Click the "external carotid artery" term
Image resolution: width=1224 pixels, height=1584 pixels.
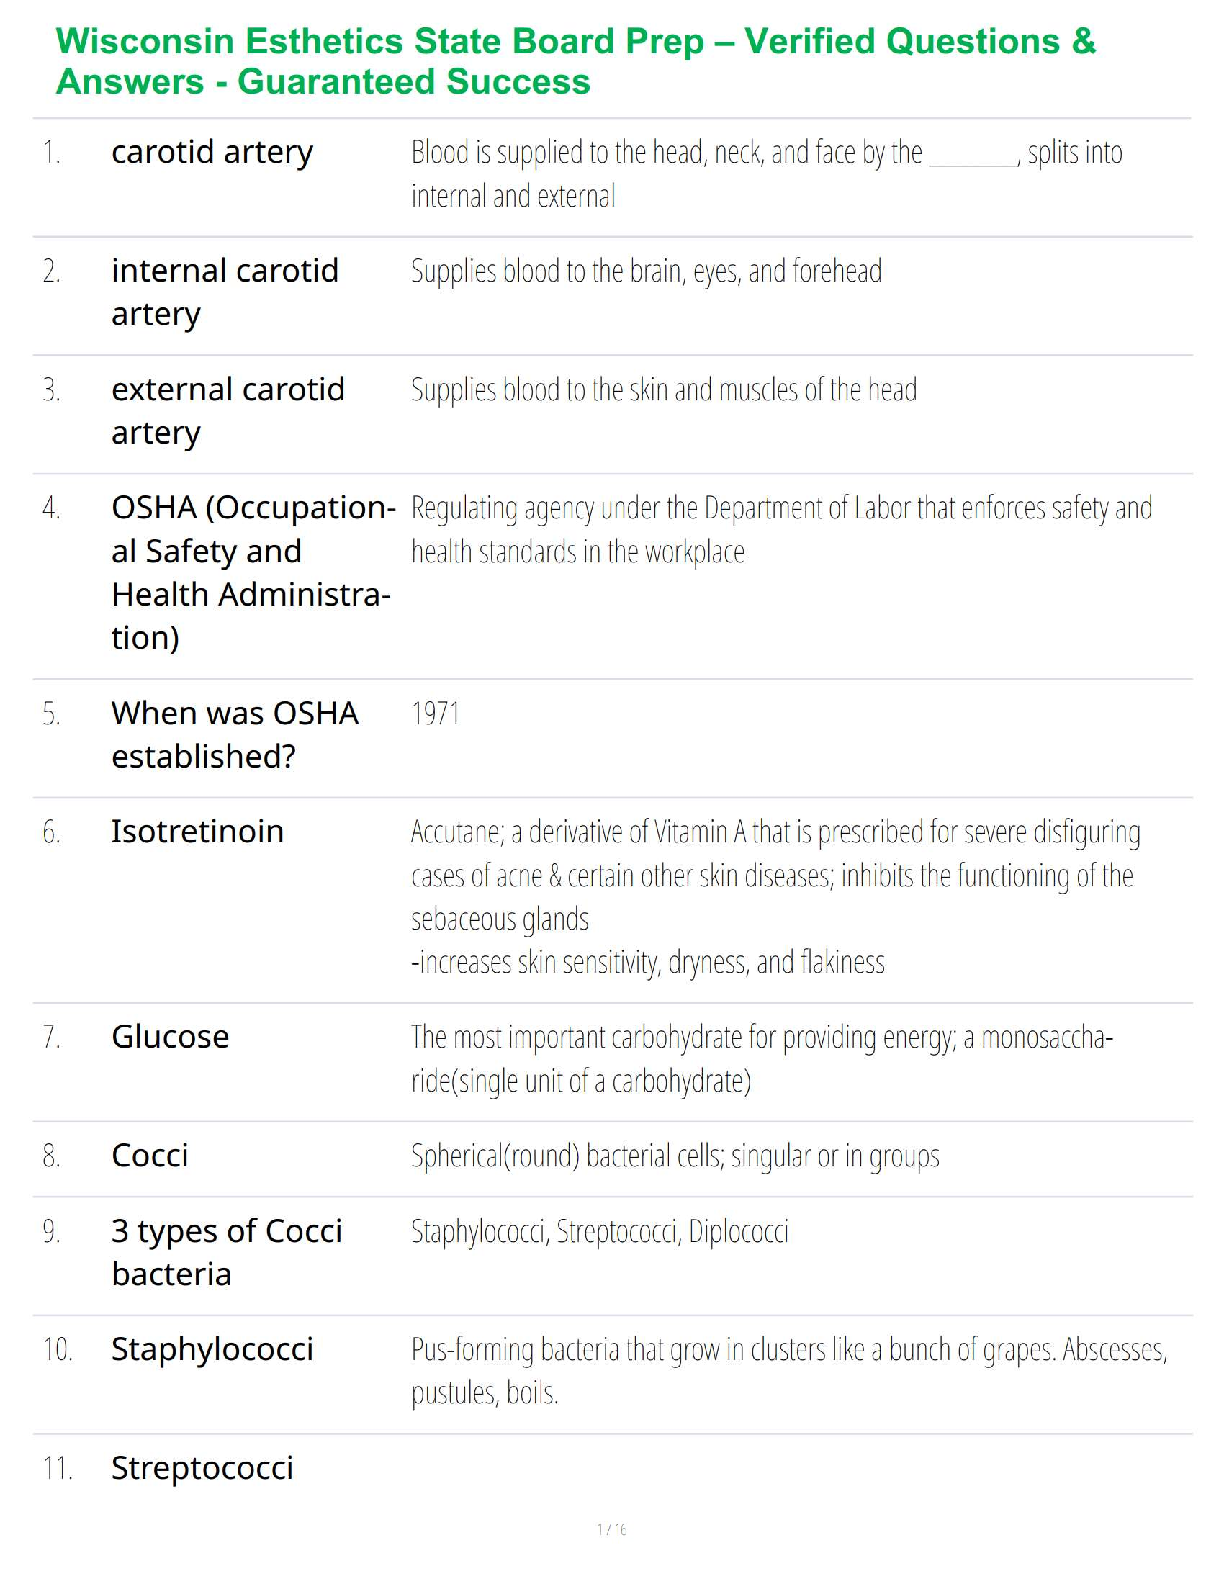coord(228,410)
